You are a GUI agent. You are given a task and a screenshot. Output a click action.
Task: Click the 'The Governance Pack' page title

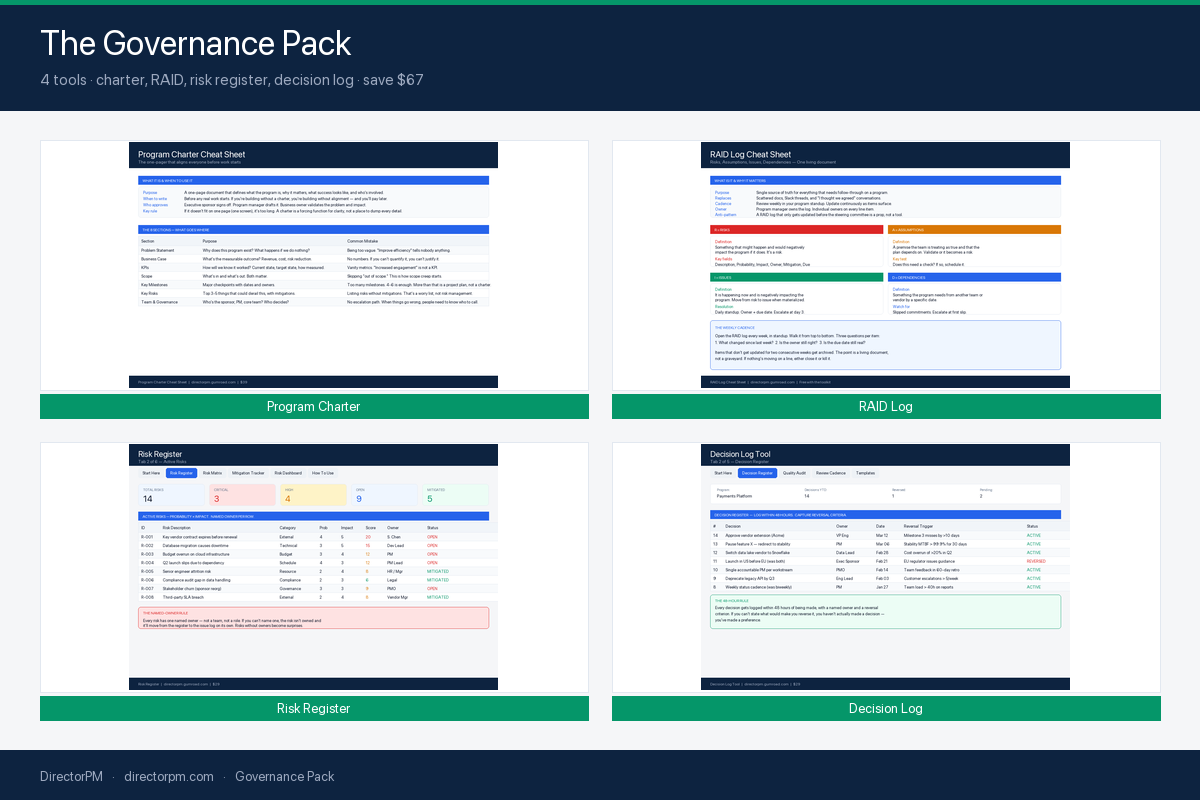196,43
